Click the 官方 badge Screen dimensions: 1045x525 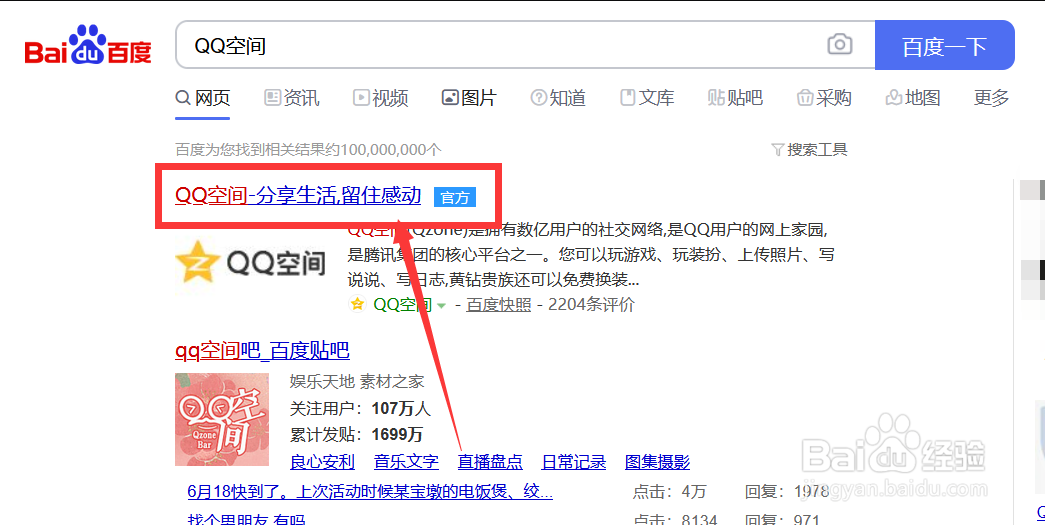tap(455, 197)
